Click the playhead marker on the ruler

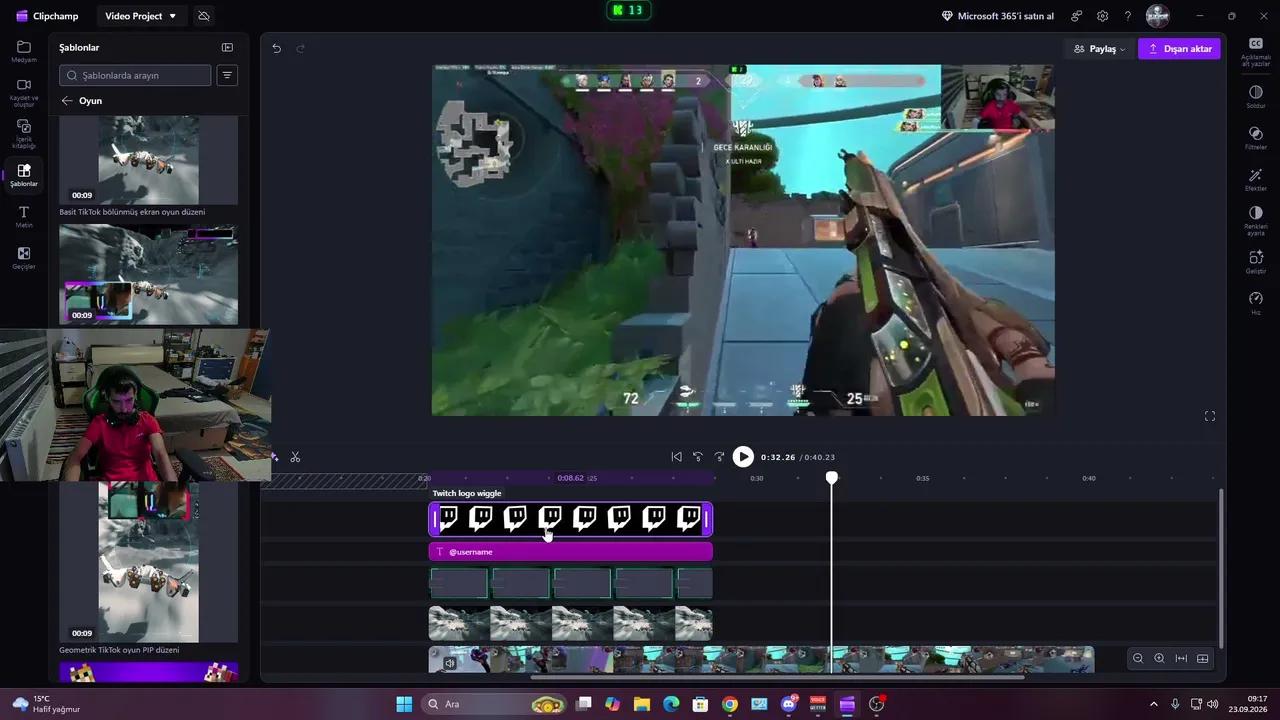[x=832, y=478]
